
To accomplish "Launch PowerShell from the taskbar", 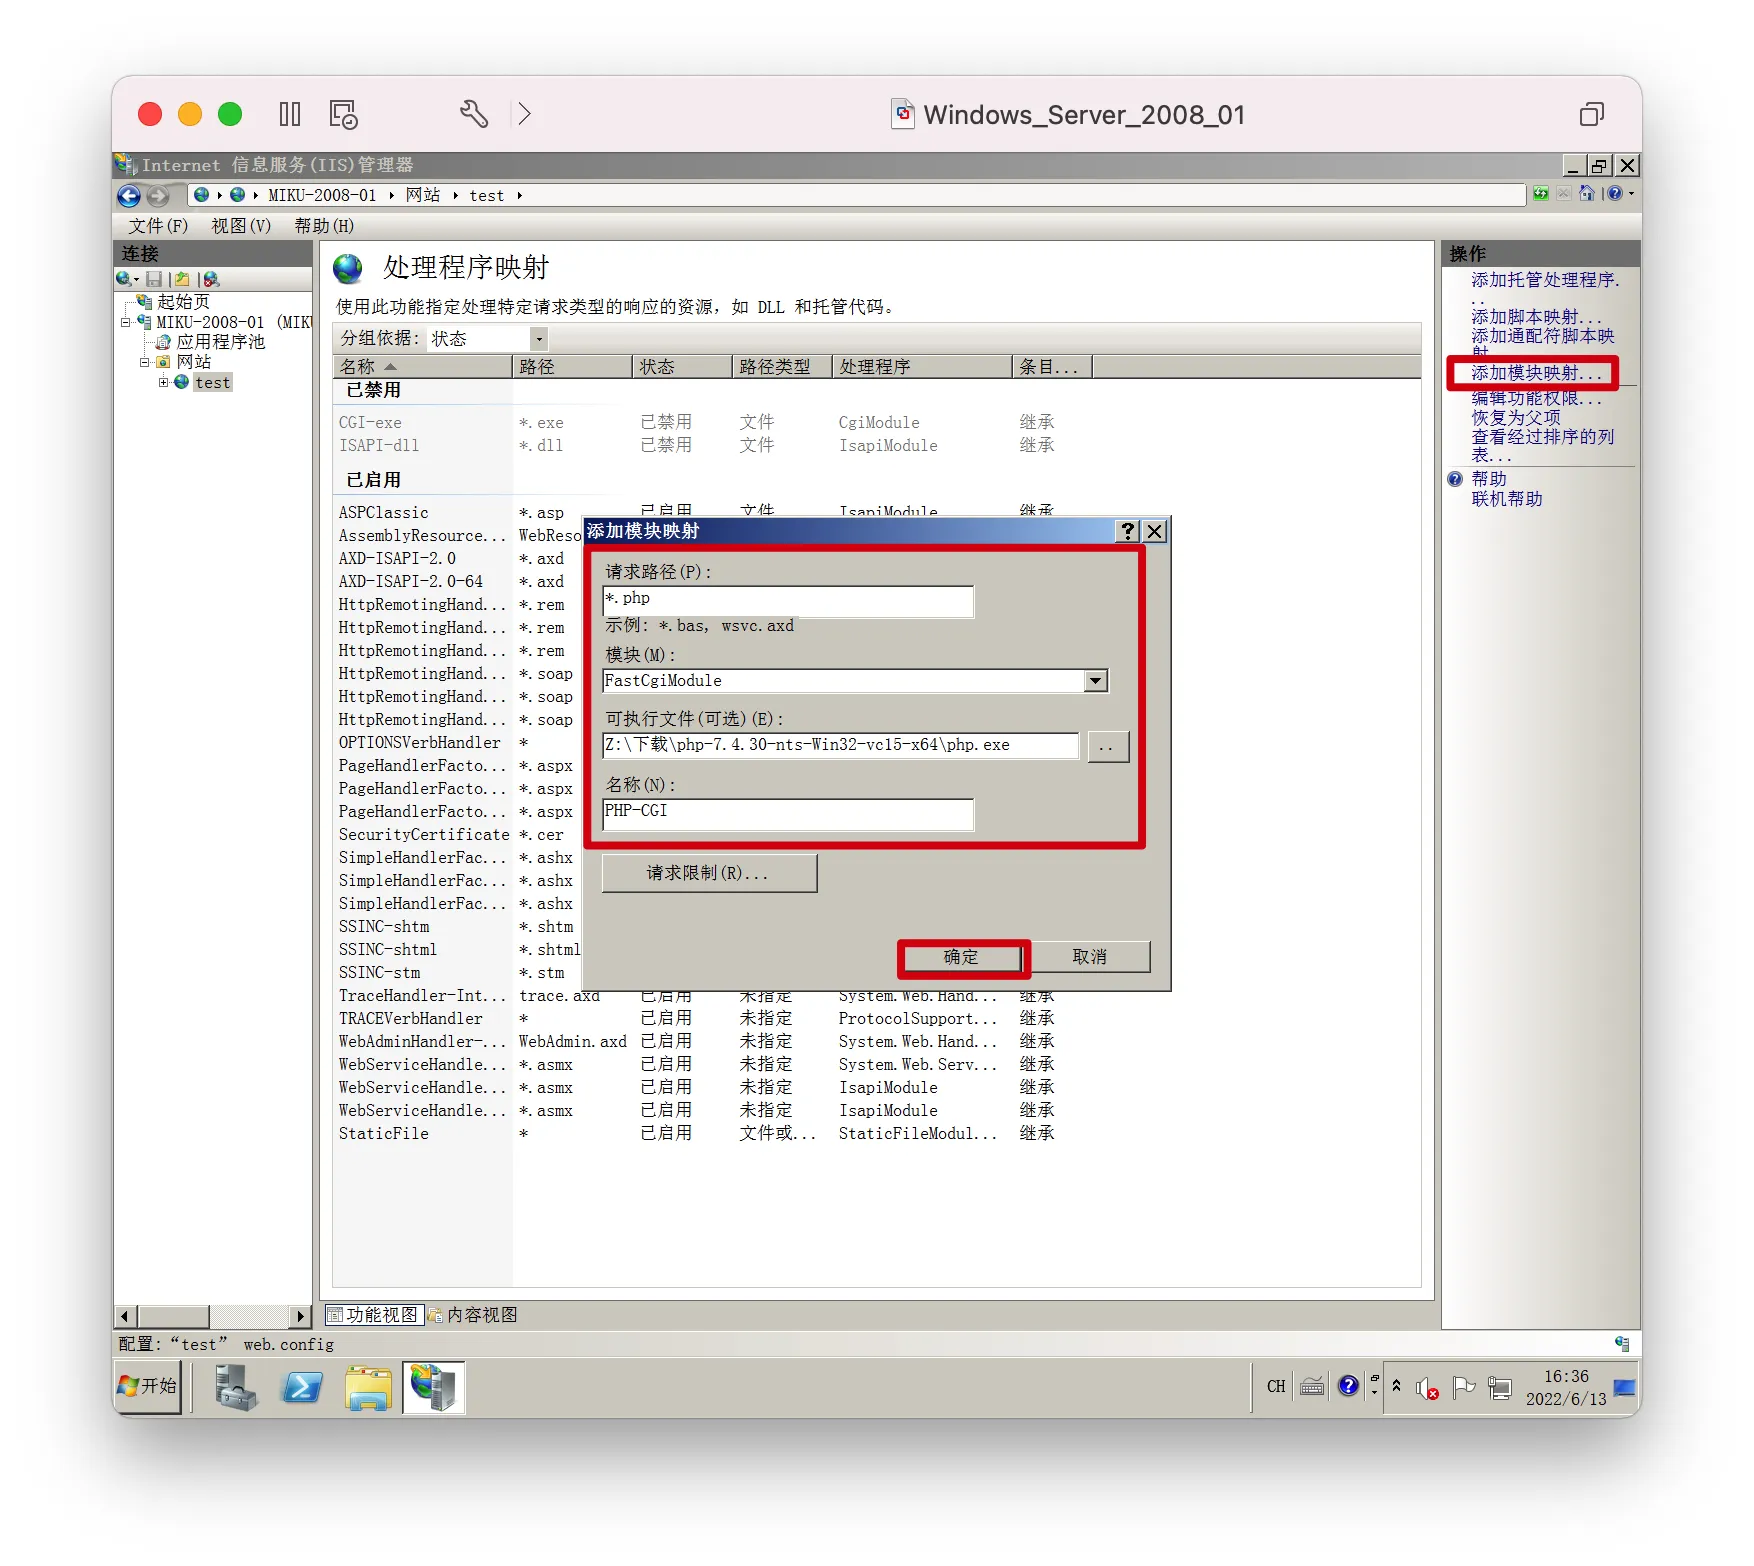I will pos(302,1387).
